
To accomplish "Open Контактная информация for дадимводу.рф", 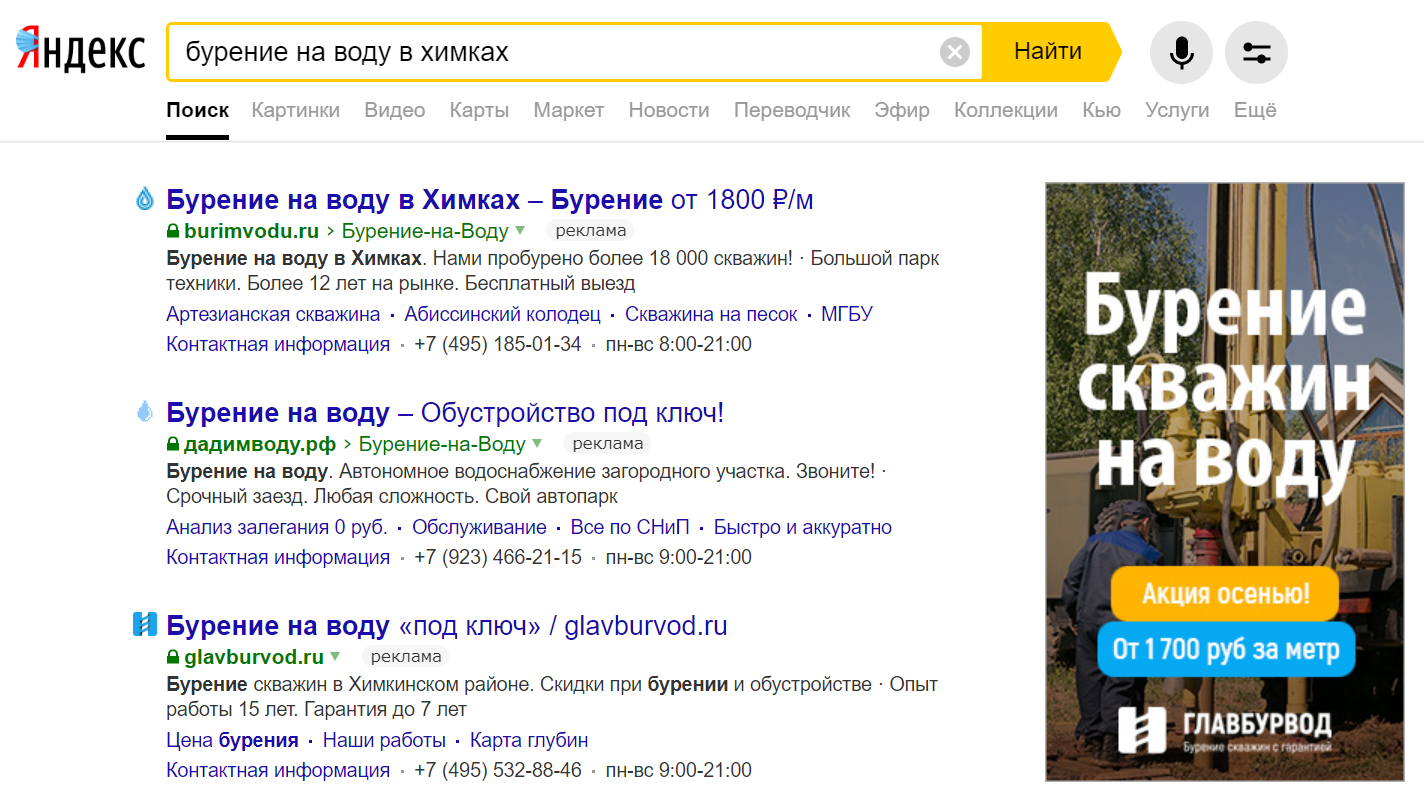I will point(278,557).
